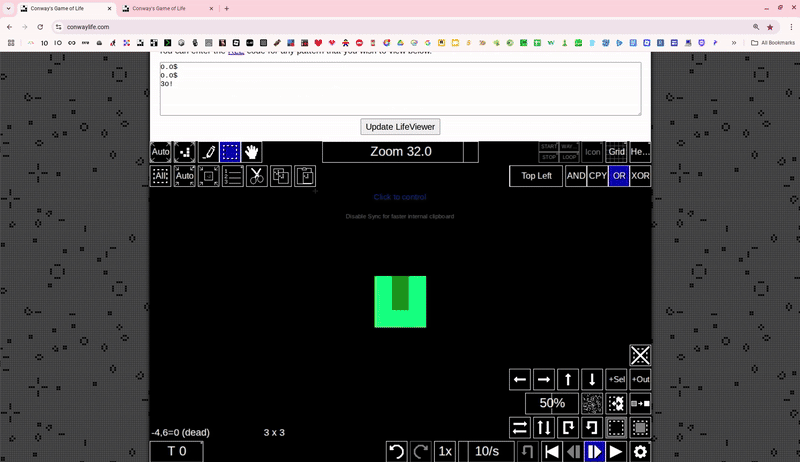The image size is (800, 462).
Task: Click the conwaylife.com address bar
Action: pos(403,27)
